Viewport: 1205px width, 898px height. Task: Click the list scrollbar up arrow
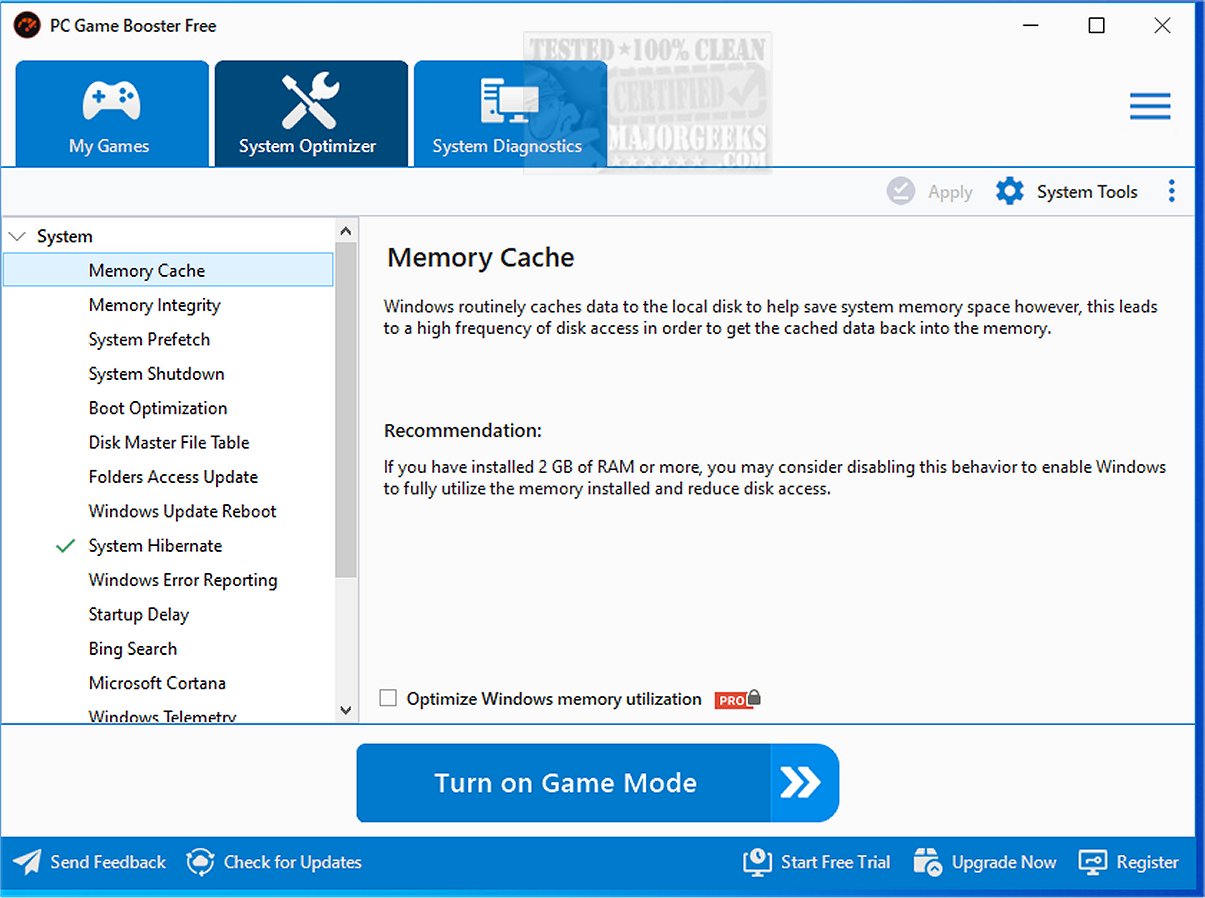[346, 231]
